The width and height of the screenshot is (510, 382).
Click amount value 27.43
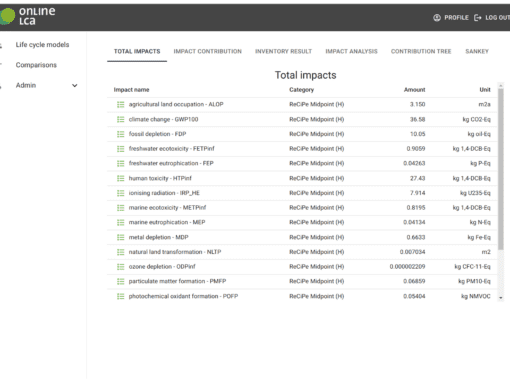pos(417,178)
